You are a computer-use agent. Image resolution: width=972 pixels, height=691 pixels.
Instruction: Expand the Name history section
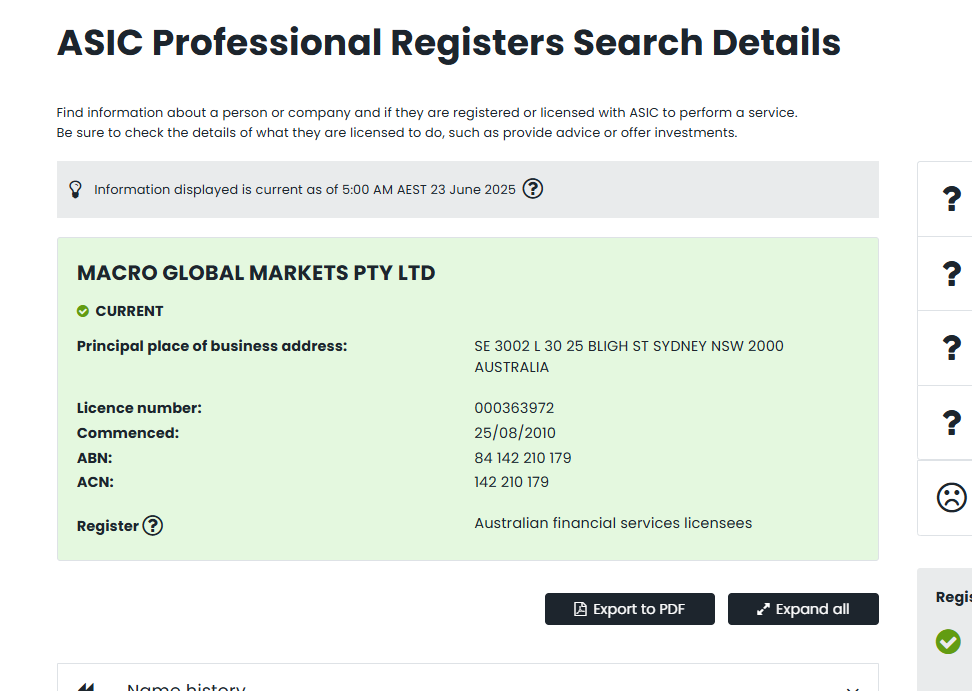tap(186, 686)
